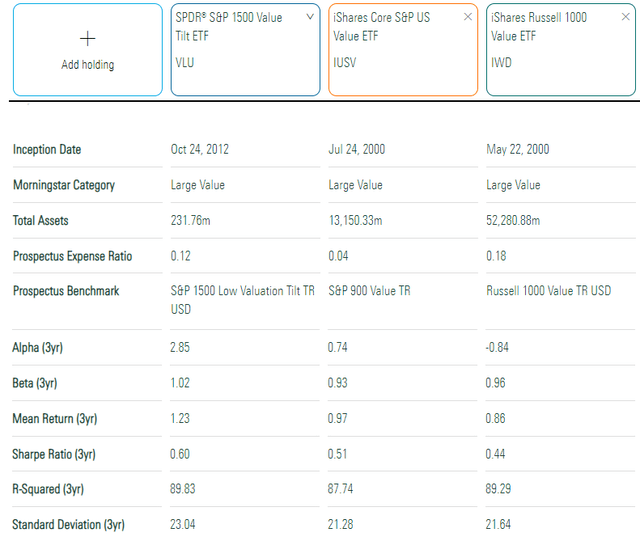Select total assets value 13,150.33m

pyautogui.click(x=356, y=220)
